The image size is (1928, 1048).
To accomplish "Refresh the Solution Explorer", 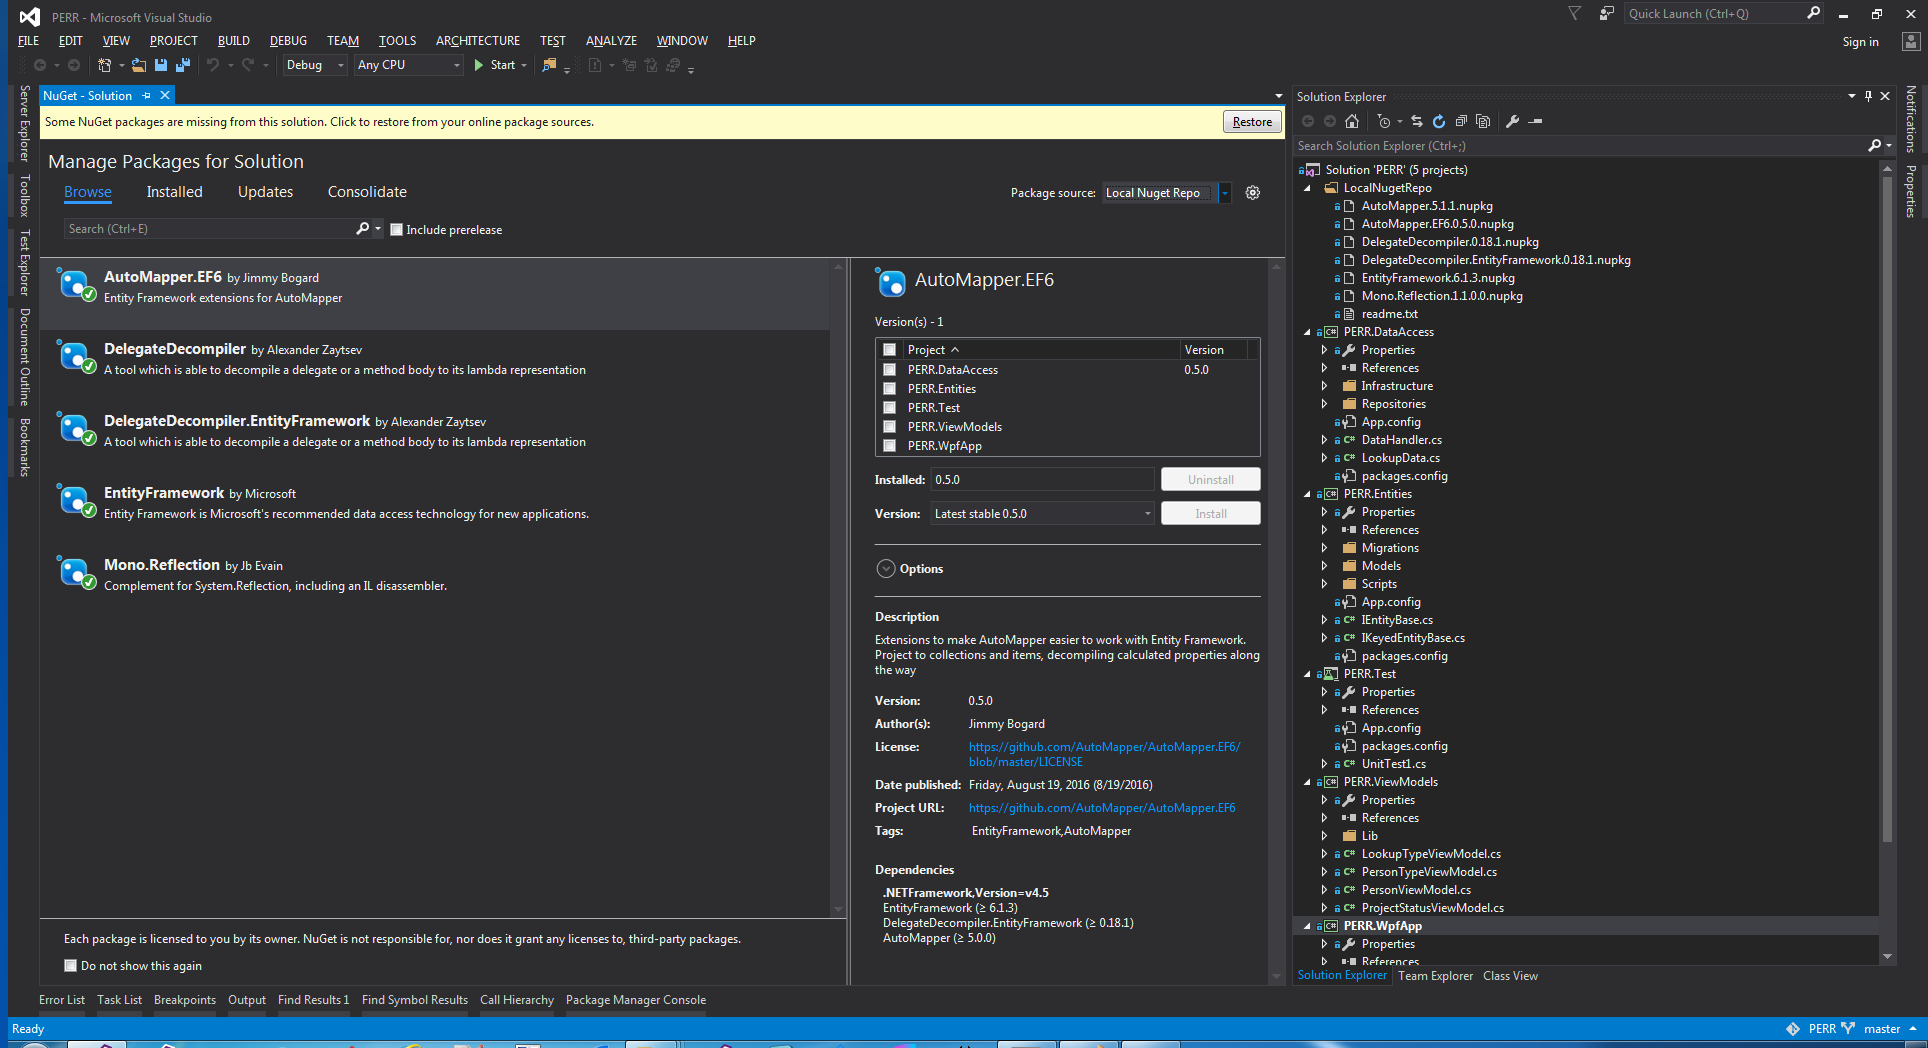I will pos(1439,121).
